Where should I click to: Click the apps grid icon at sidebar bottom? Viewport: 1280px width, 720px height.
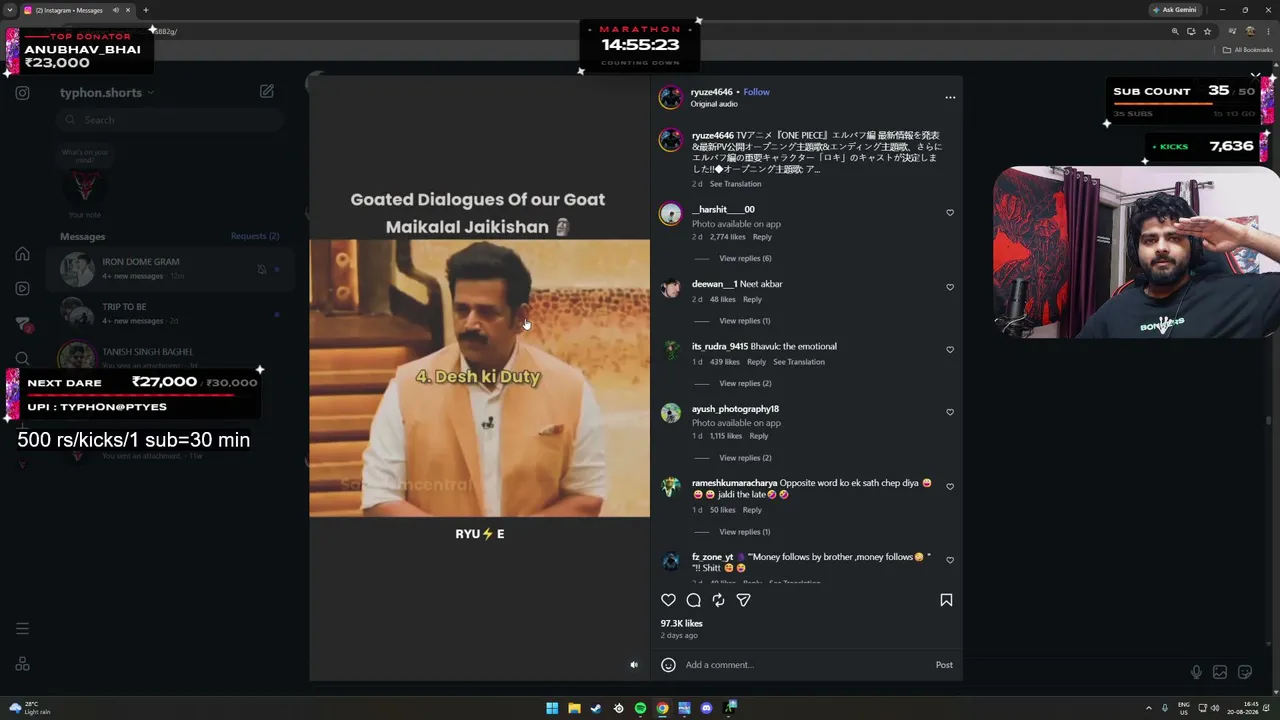coord(22,664)
